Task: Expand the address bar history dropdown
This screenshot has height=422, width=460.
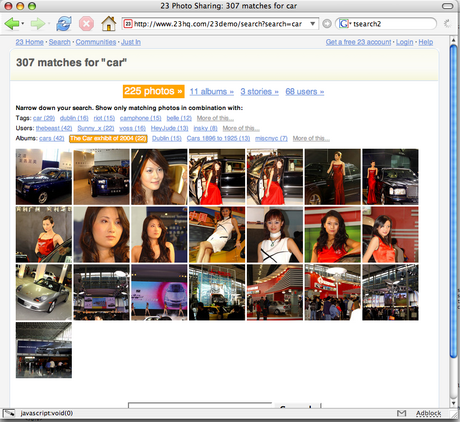Action: pos(313,24)
